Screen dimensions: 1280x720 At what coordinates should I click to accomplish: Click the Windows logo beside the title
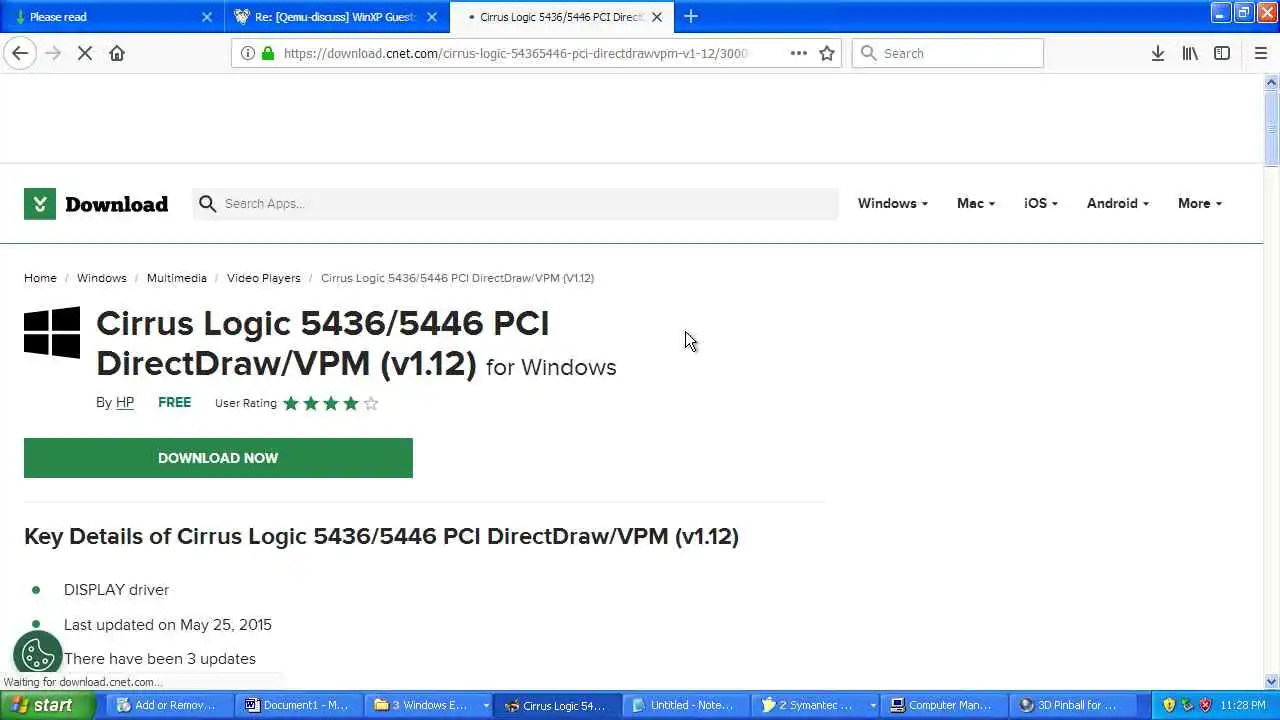click(52, 332)
